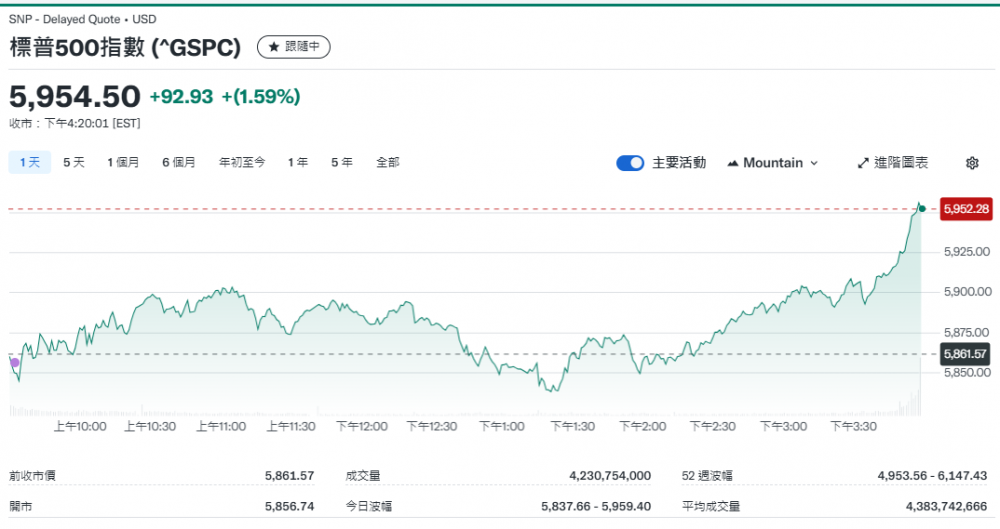
Task: Select the 1天 time range tab
Action: [x=29, y=162]
